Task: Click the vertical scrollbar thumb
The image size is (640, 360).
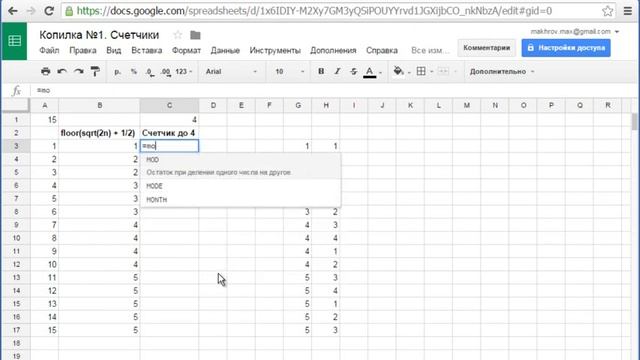Action: [x=634, y=122]
